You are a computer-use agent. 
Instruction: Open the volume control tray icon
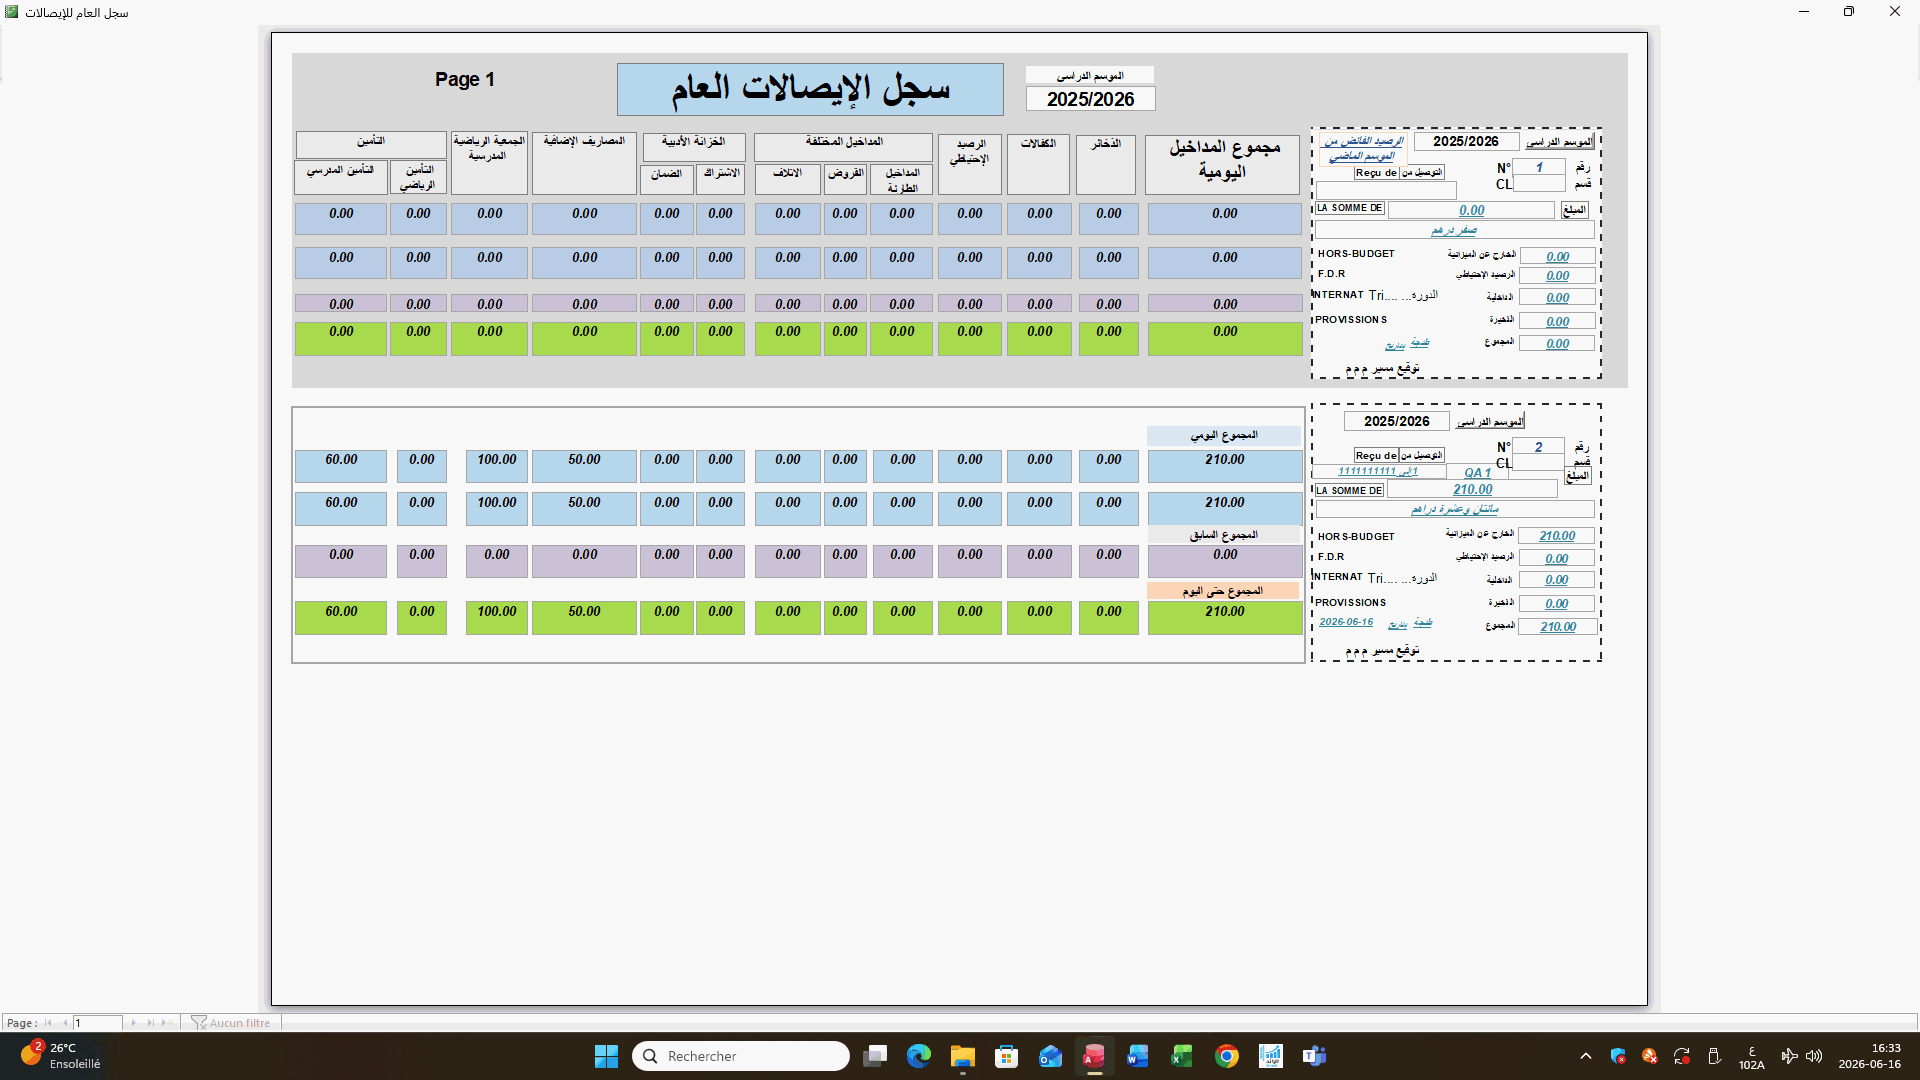pos(1814,1056)
